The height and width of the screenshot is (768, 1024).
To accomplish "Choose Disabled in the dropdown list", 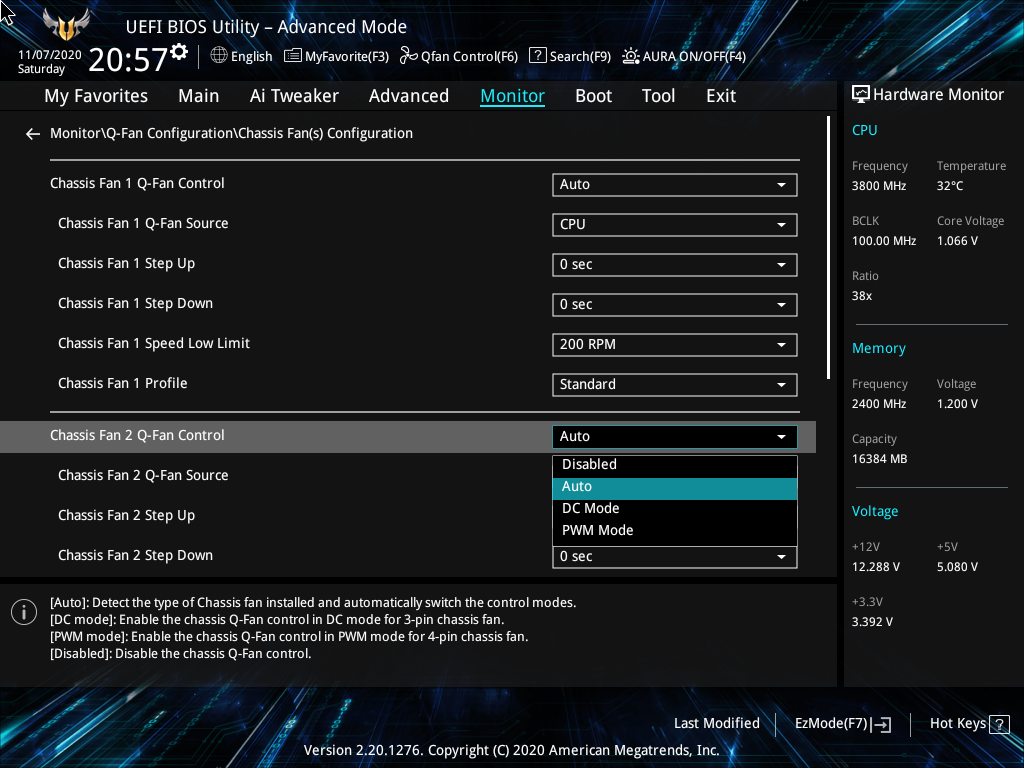I will tap(675, 464).
